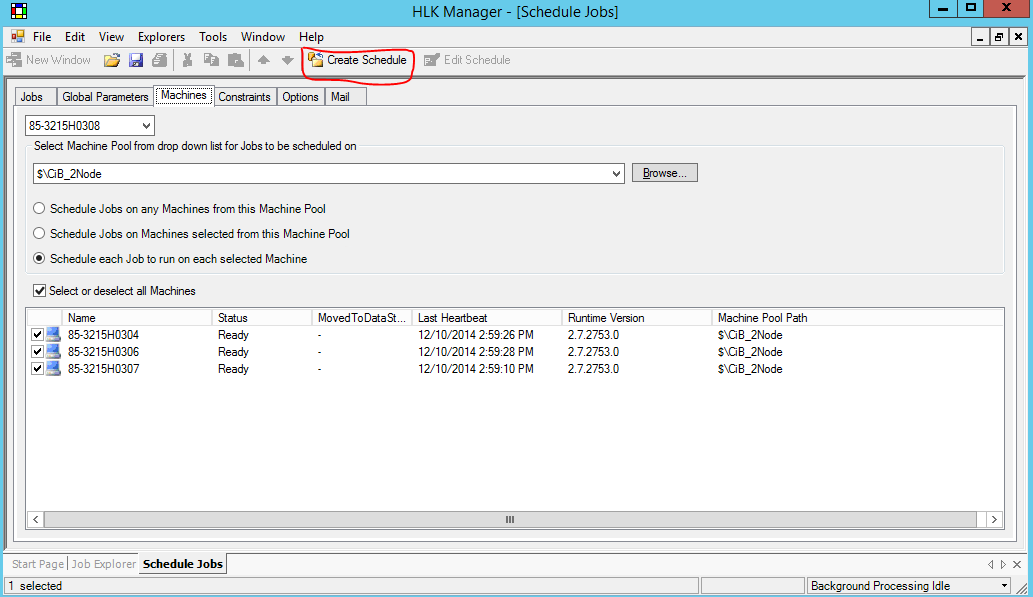Click the Move Up arrow icon

coord(264,60)
